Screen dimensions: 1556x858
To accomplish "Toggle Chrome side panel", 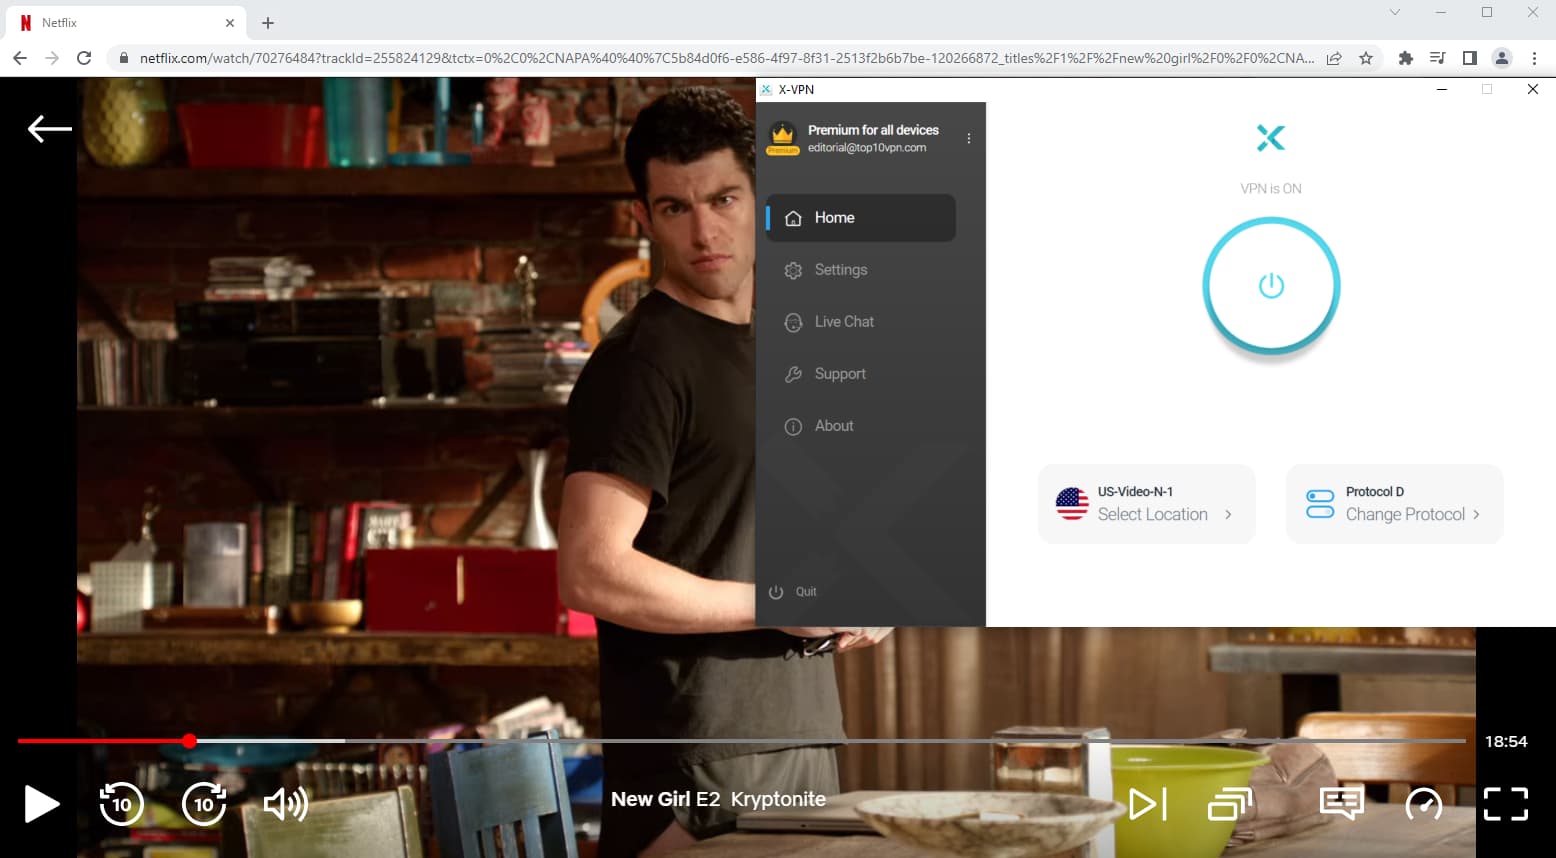I will 1469,58.
